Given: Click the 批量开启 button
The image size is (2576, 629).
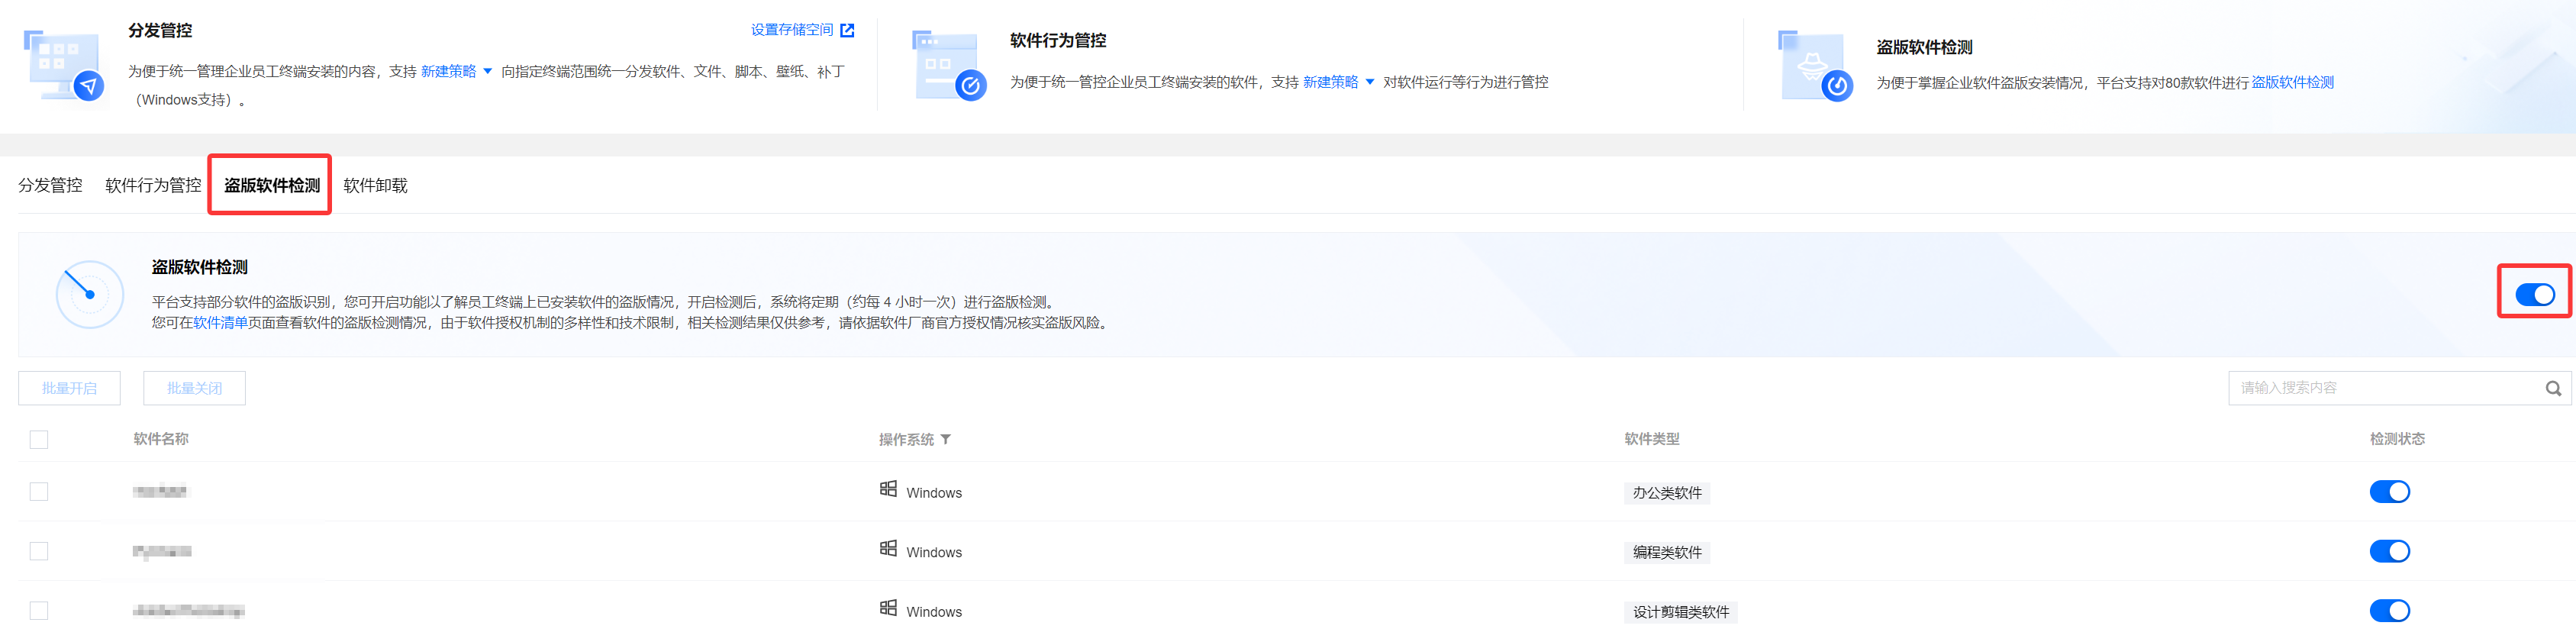Looking at the screenshot, I should (x=69, y=388).
